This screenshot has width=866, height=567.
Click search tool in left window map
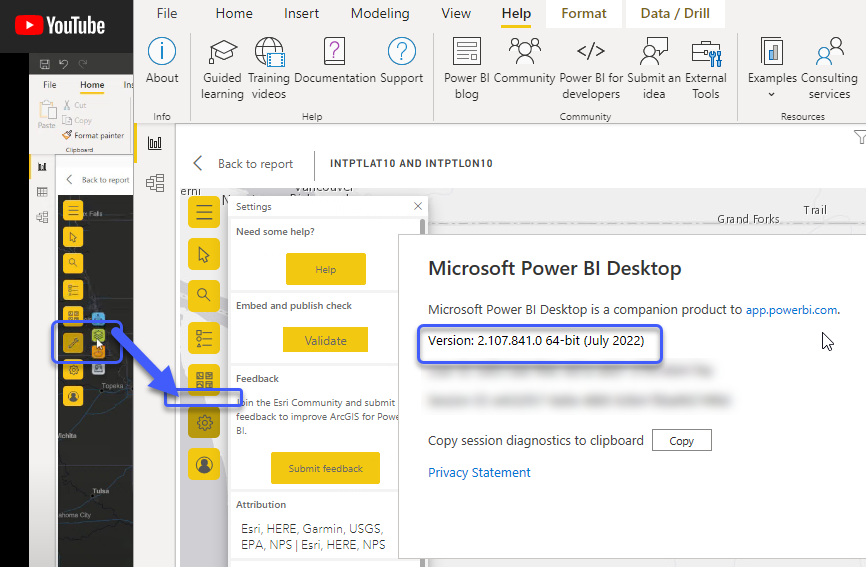pos(73,263)
